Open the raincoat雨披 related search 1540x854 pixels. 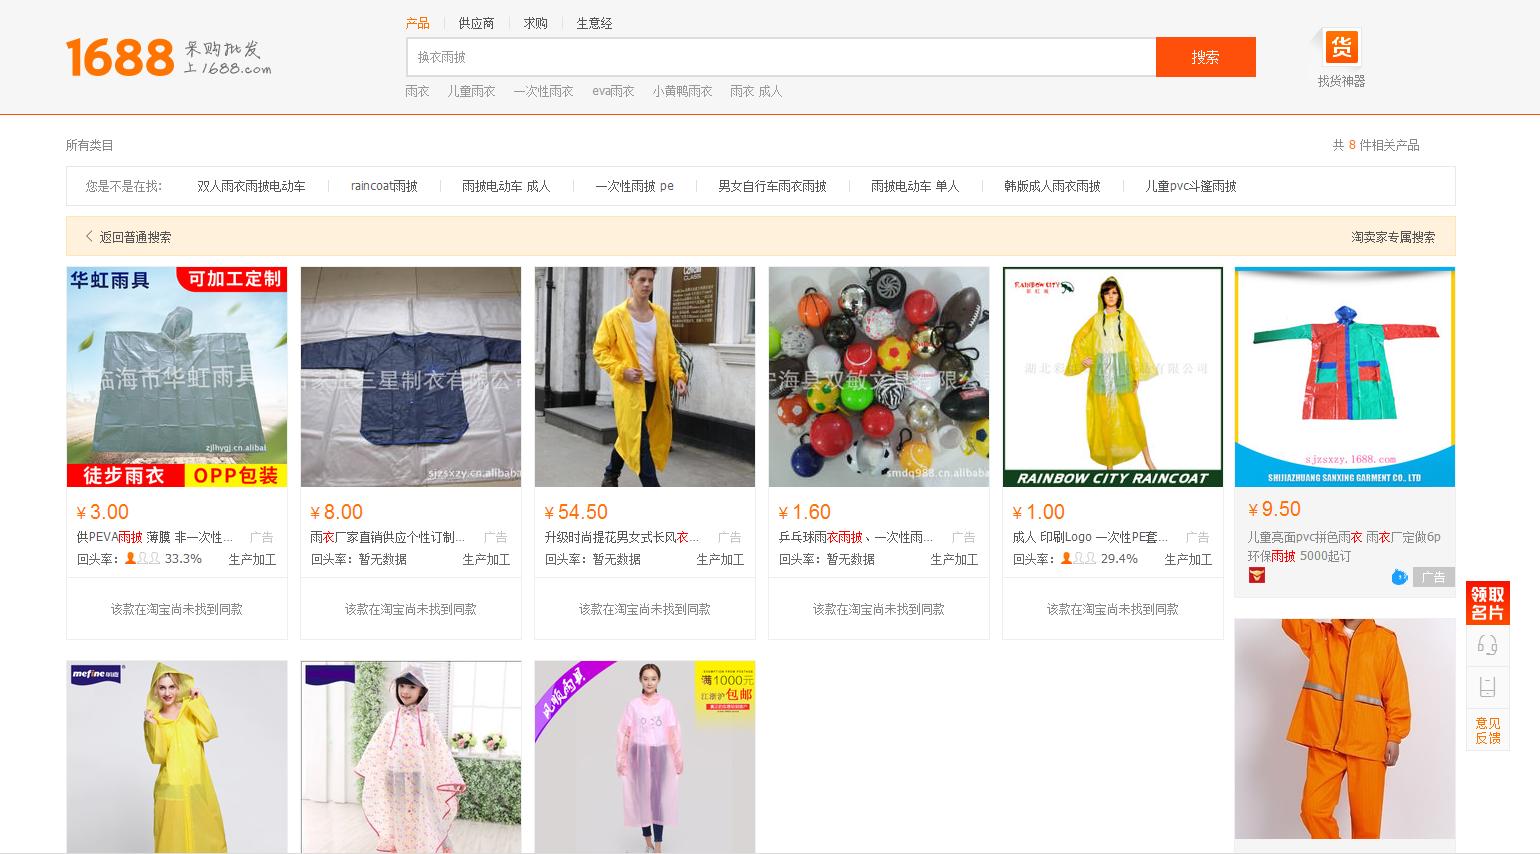pos(383,185)
